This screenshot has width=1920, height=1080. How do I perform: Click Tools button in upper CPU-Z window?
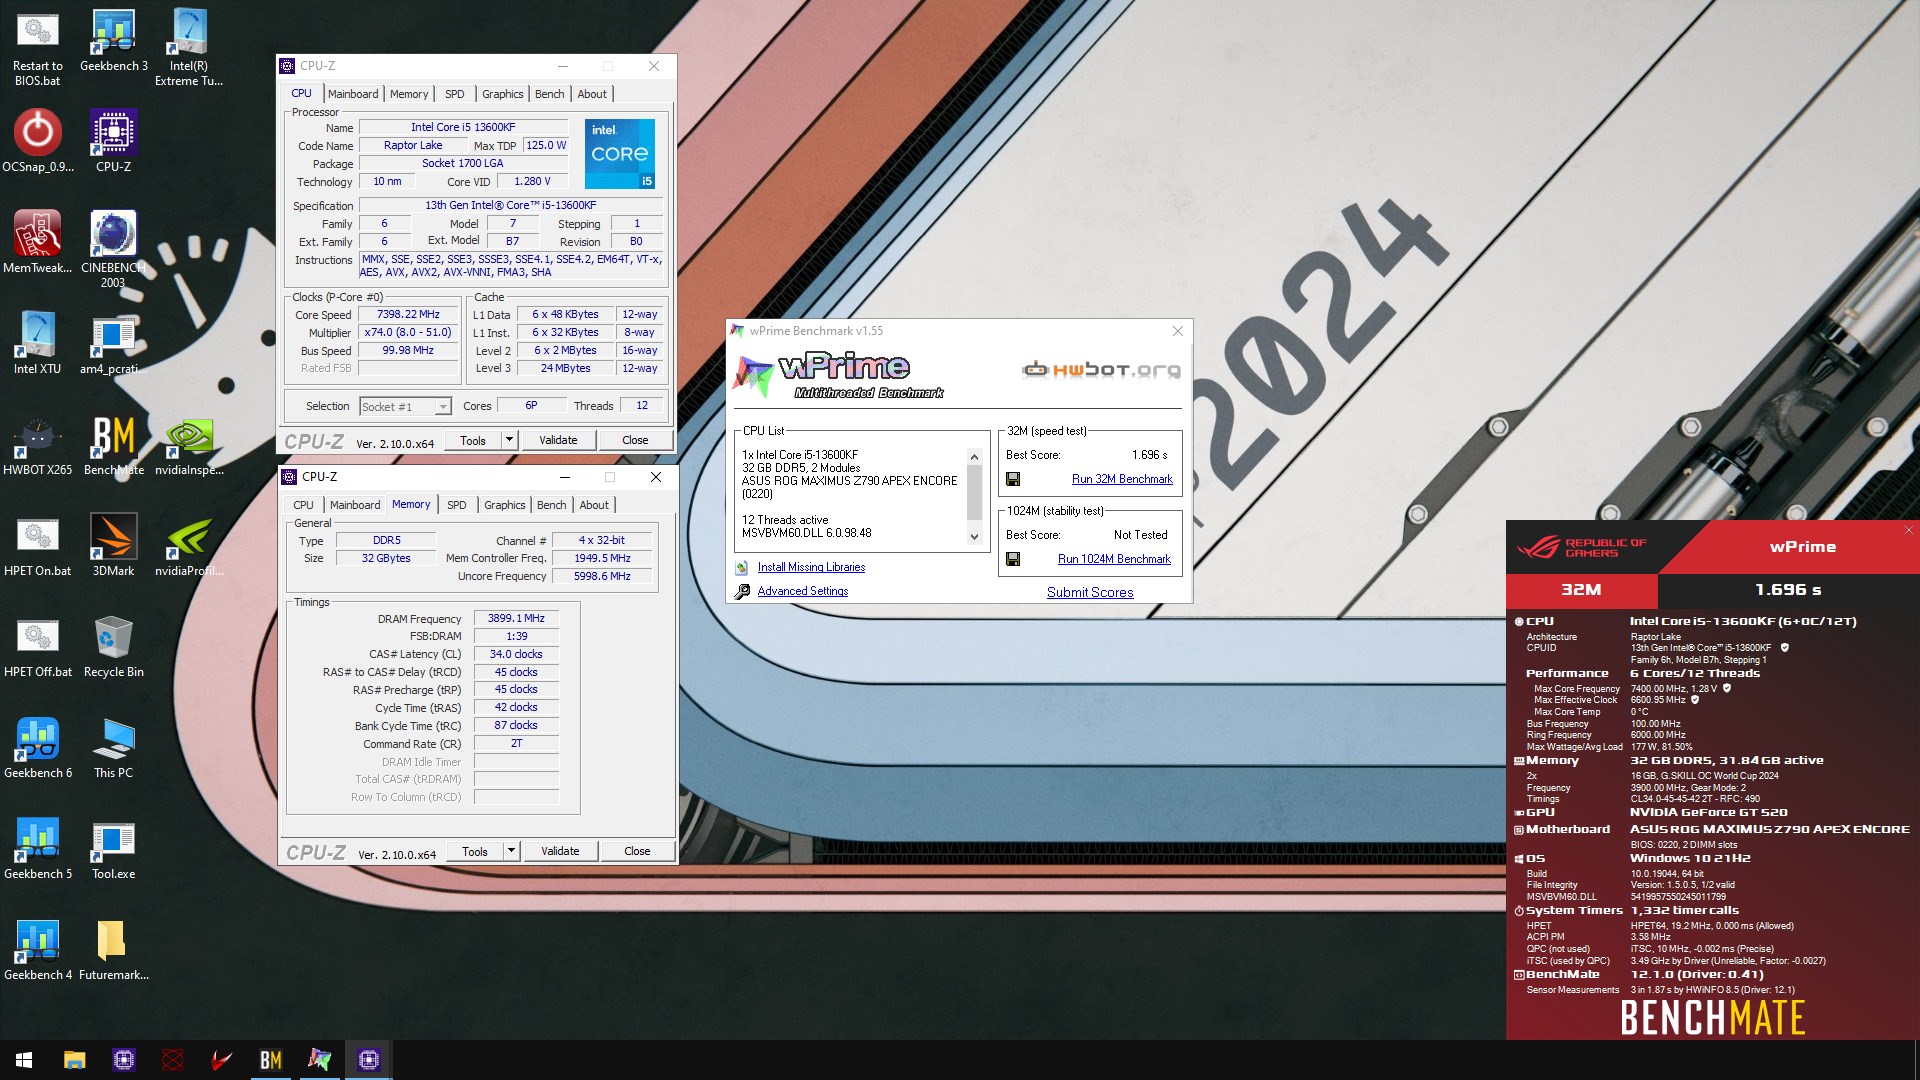pos(473,440)
